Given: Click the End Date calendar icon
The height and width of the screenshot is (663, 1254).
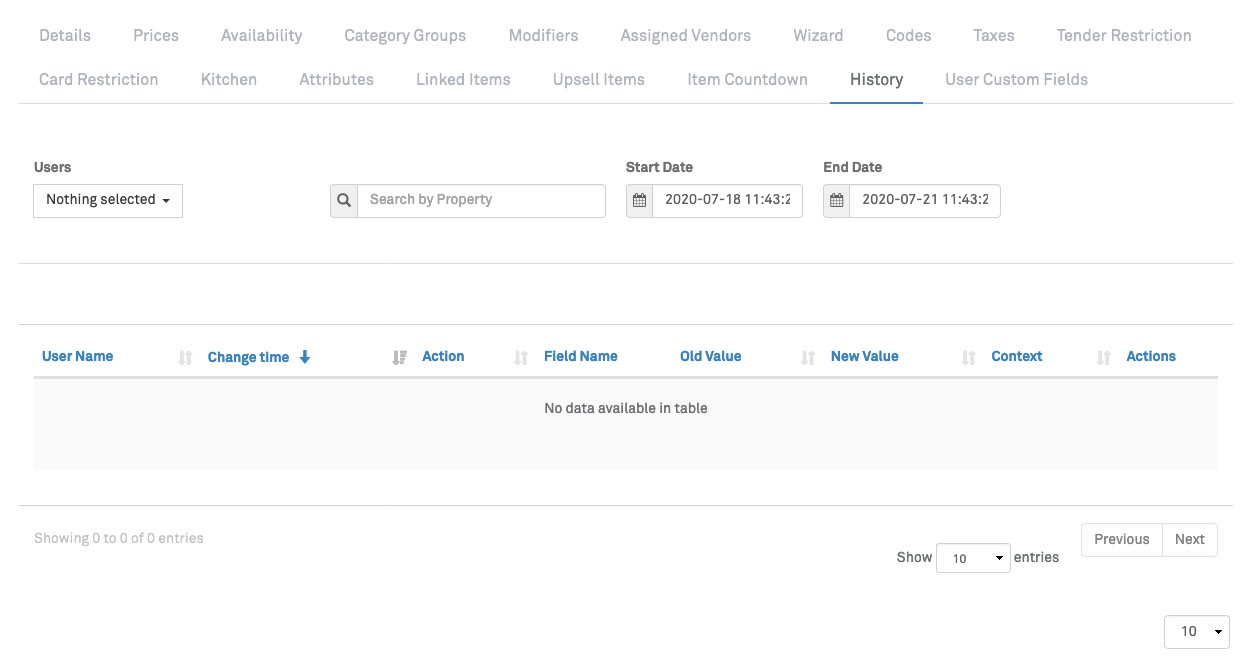Looking at the screenshot, I should pyautogui.click(x=837, y=200).
